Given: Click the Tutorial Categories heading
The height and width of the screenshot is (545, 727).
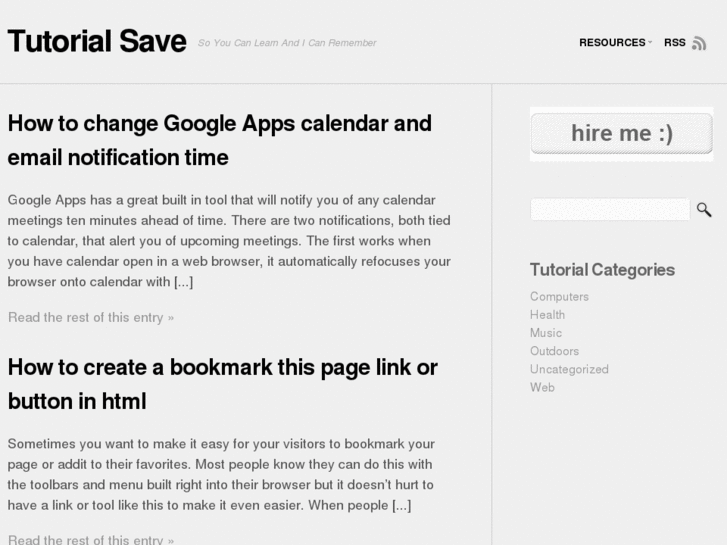Looking at the screenshot, I should pos(602,269).
